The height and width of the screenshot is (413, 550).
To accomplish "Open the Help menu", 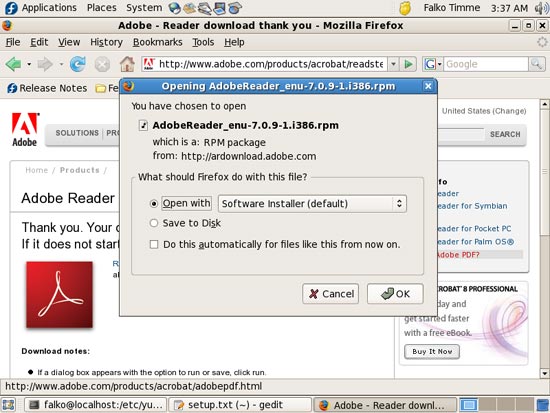I will click(x=234, y=42).
